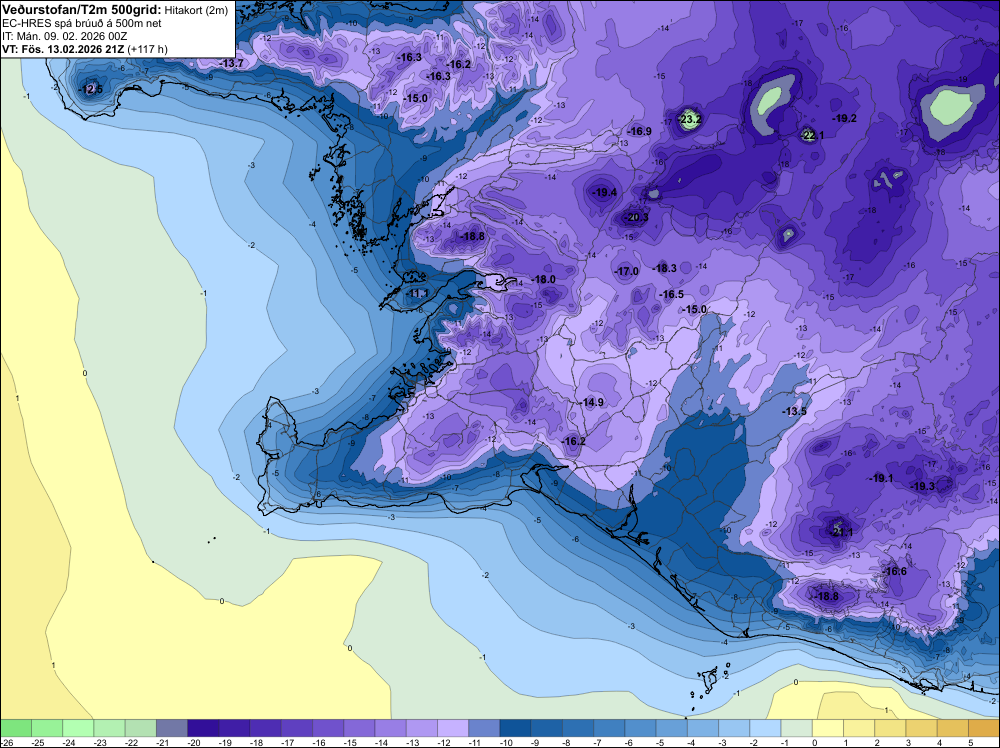The width and height of the screenshot is (1000, 748).
Task: Click the pale yellow 0 swatch in color scale
Action: [x=828, y=728]
